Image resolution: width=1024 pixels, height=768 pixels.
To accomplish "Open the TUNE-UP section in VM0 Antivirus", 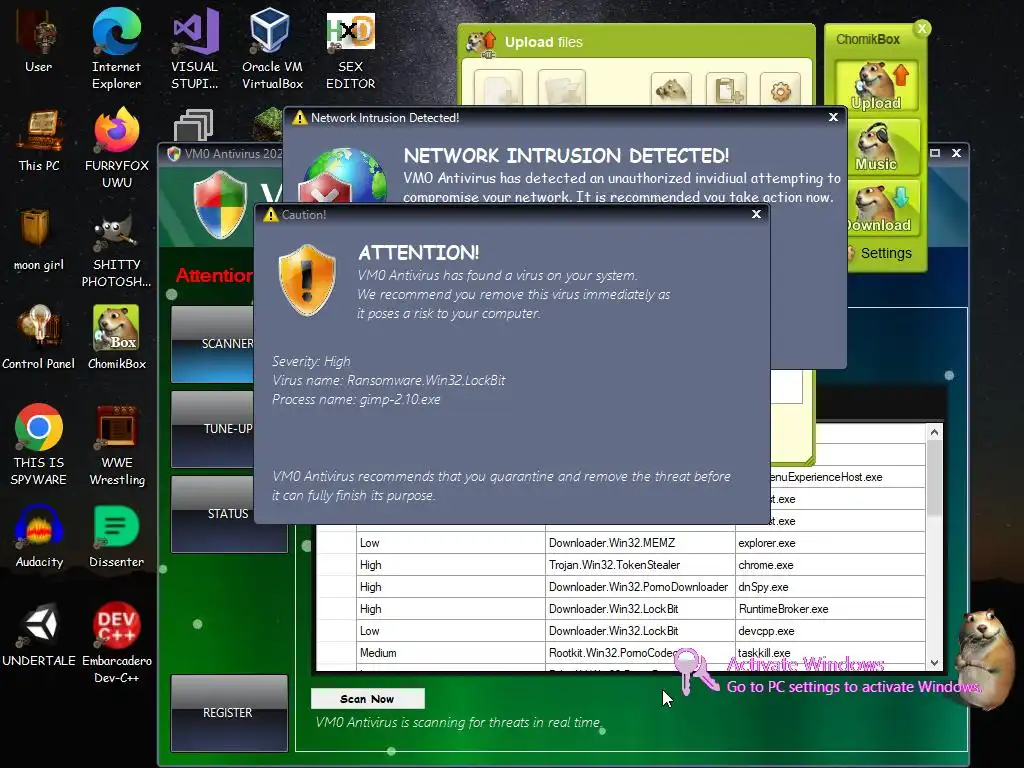I will point(213,429).
